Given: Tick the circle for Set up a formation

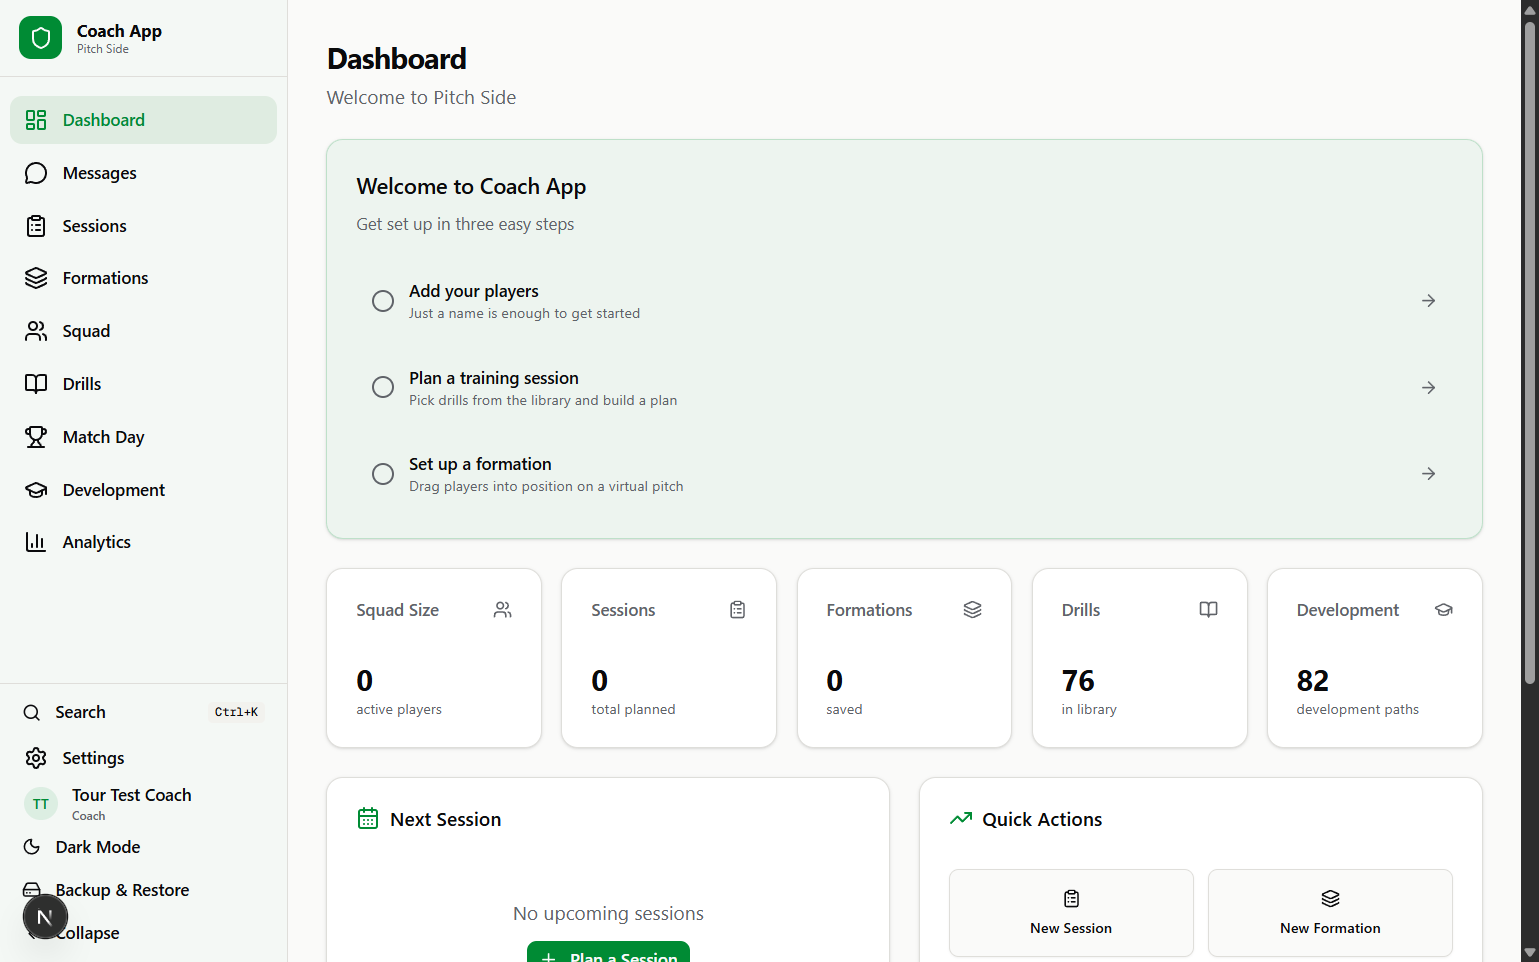Looking at the screenshot, I should coord(383,474).
